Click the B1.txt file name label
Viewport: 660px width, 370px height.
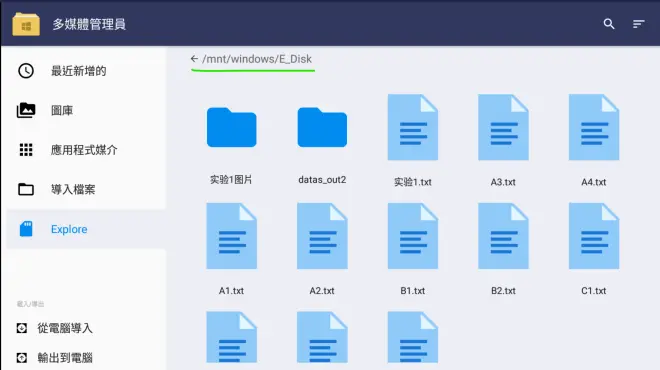click(x=412, y=291)
